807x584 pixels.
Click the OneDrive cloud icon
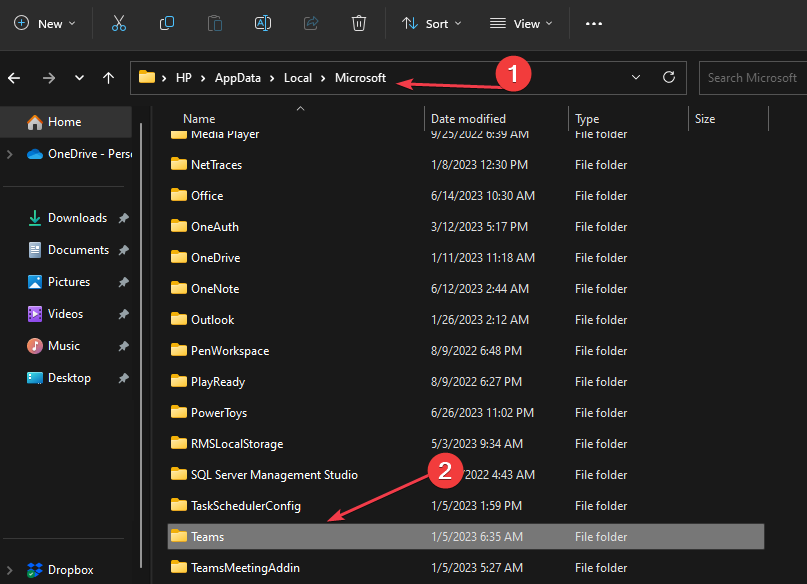[x=34, y=154]
